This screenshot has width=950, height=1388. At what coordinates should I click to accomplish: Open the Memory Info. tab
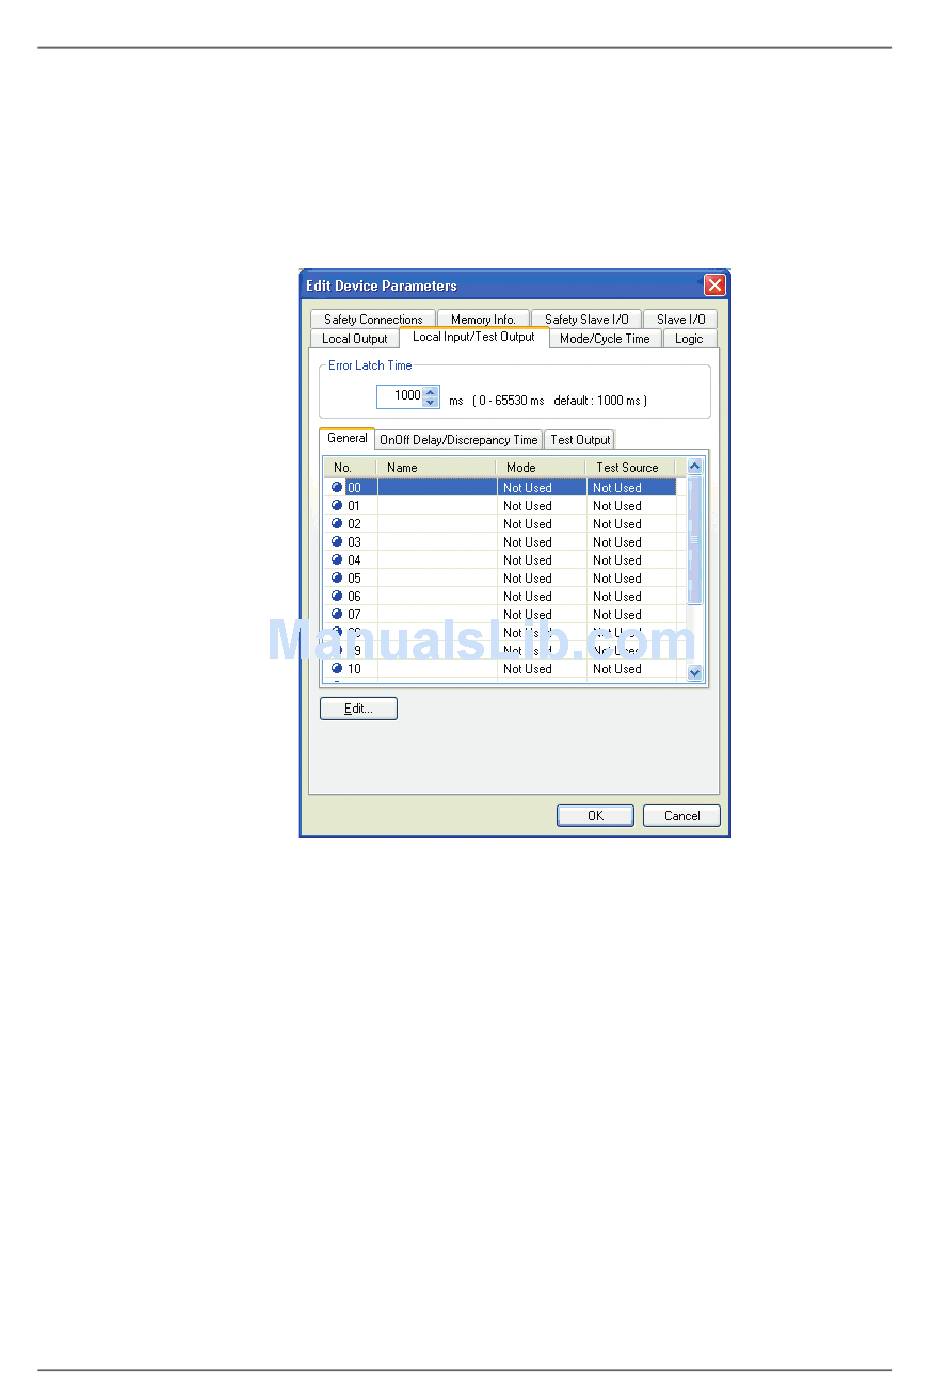(x=483, y=319)
